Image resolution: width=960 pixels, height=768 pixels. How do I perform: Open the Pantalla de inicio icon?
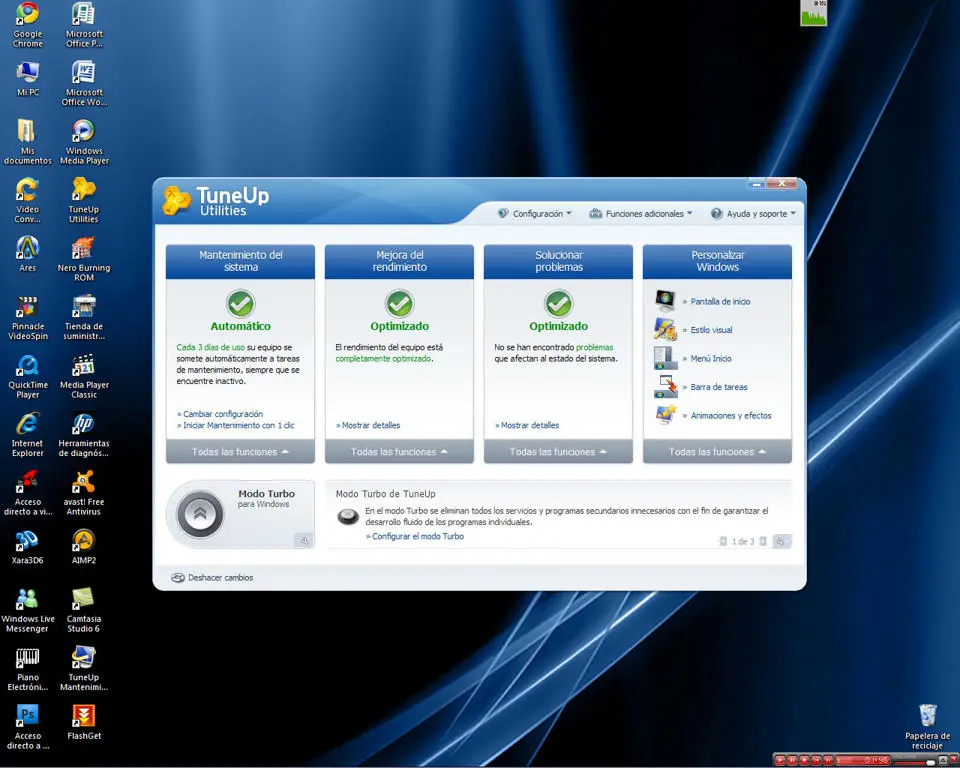665,301
